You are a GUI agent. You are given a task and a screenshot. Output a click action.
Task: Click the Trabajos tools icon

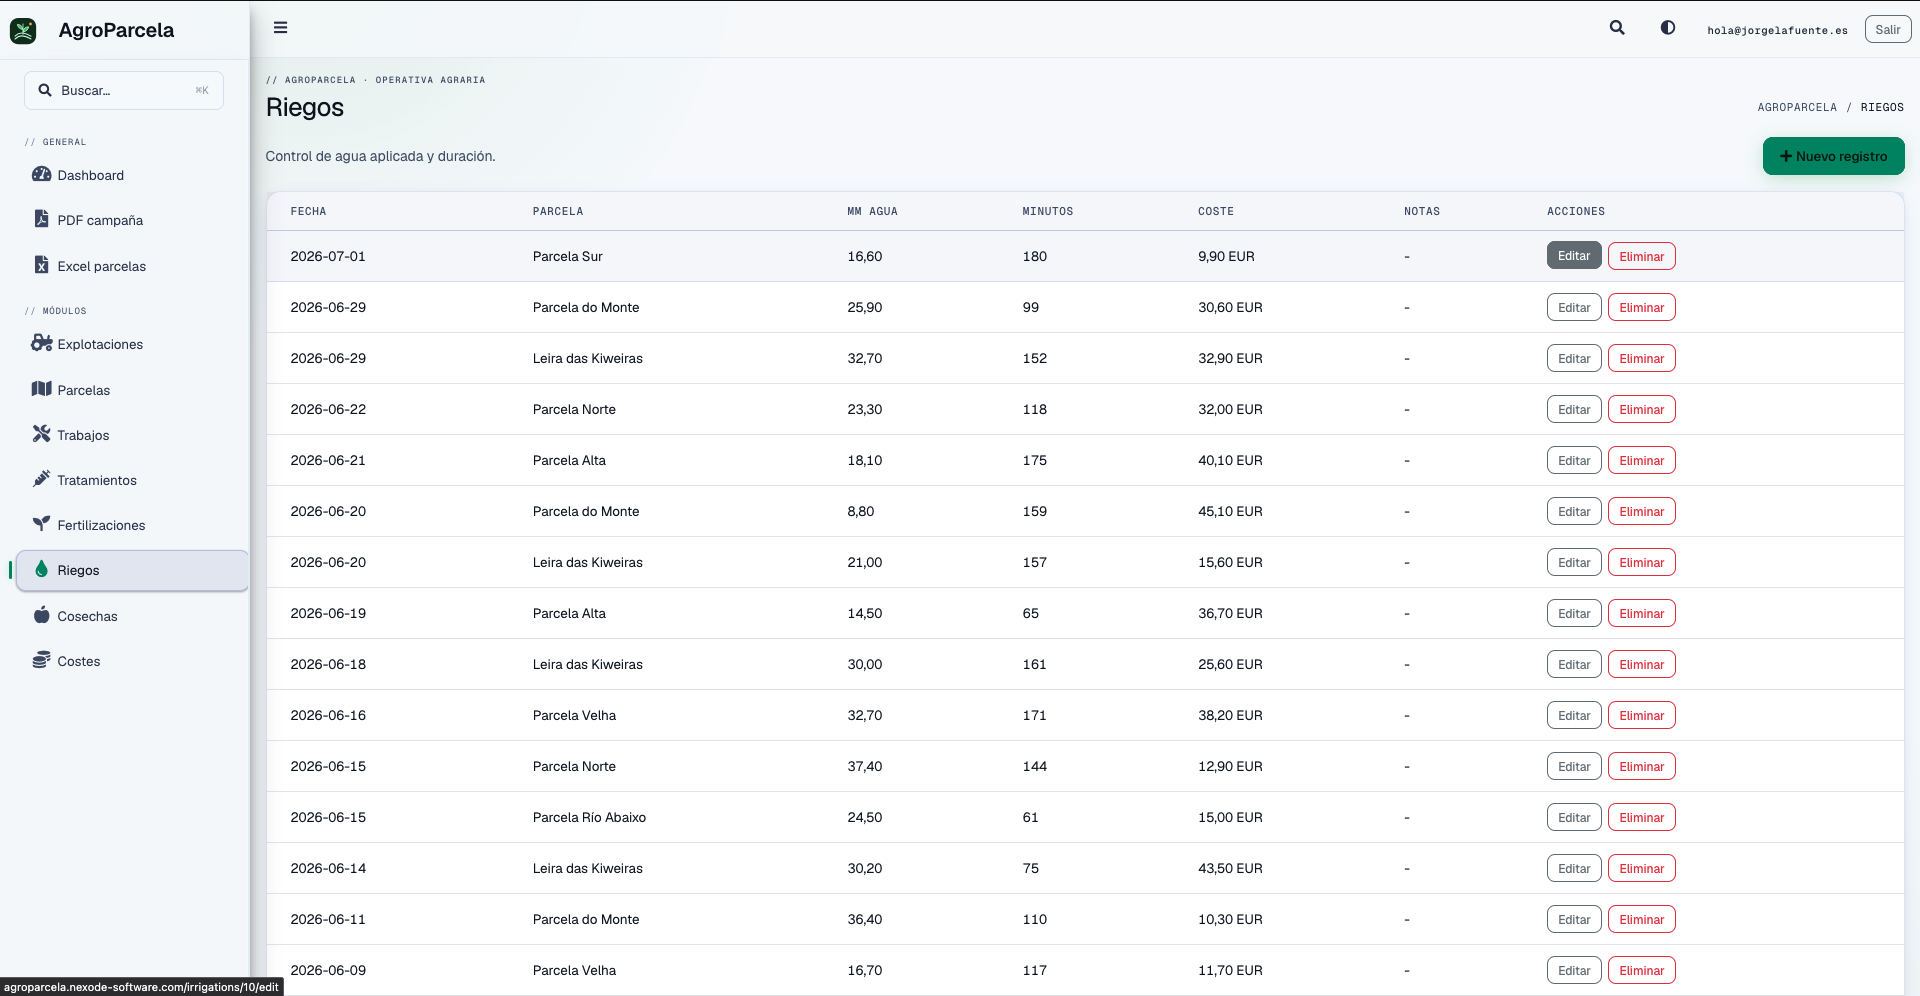(x=41, y=434)
